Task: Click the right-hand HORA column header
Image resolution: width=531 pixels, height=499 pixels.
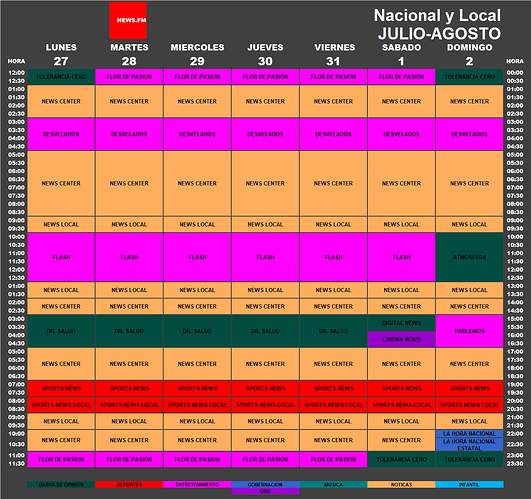Action: pos(515,61)
